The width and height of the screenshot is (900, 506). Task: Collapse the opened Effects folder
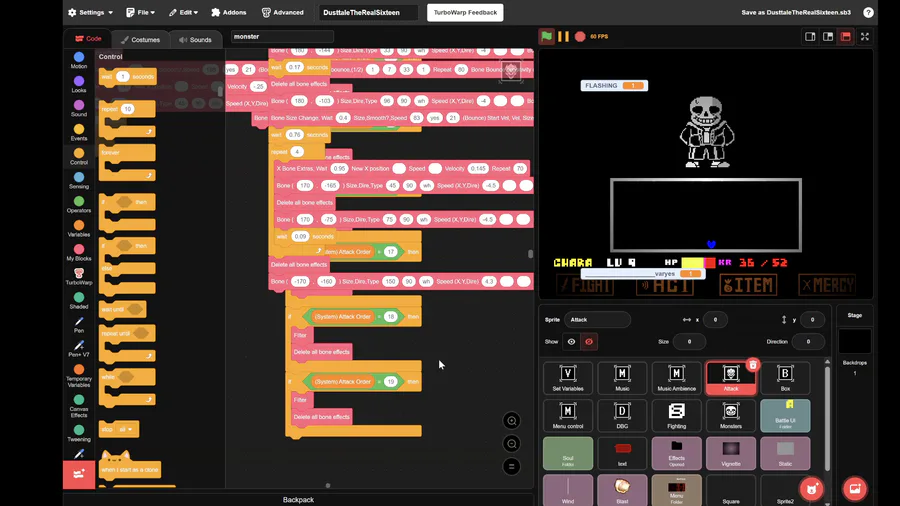(676, 453)
